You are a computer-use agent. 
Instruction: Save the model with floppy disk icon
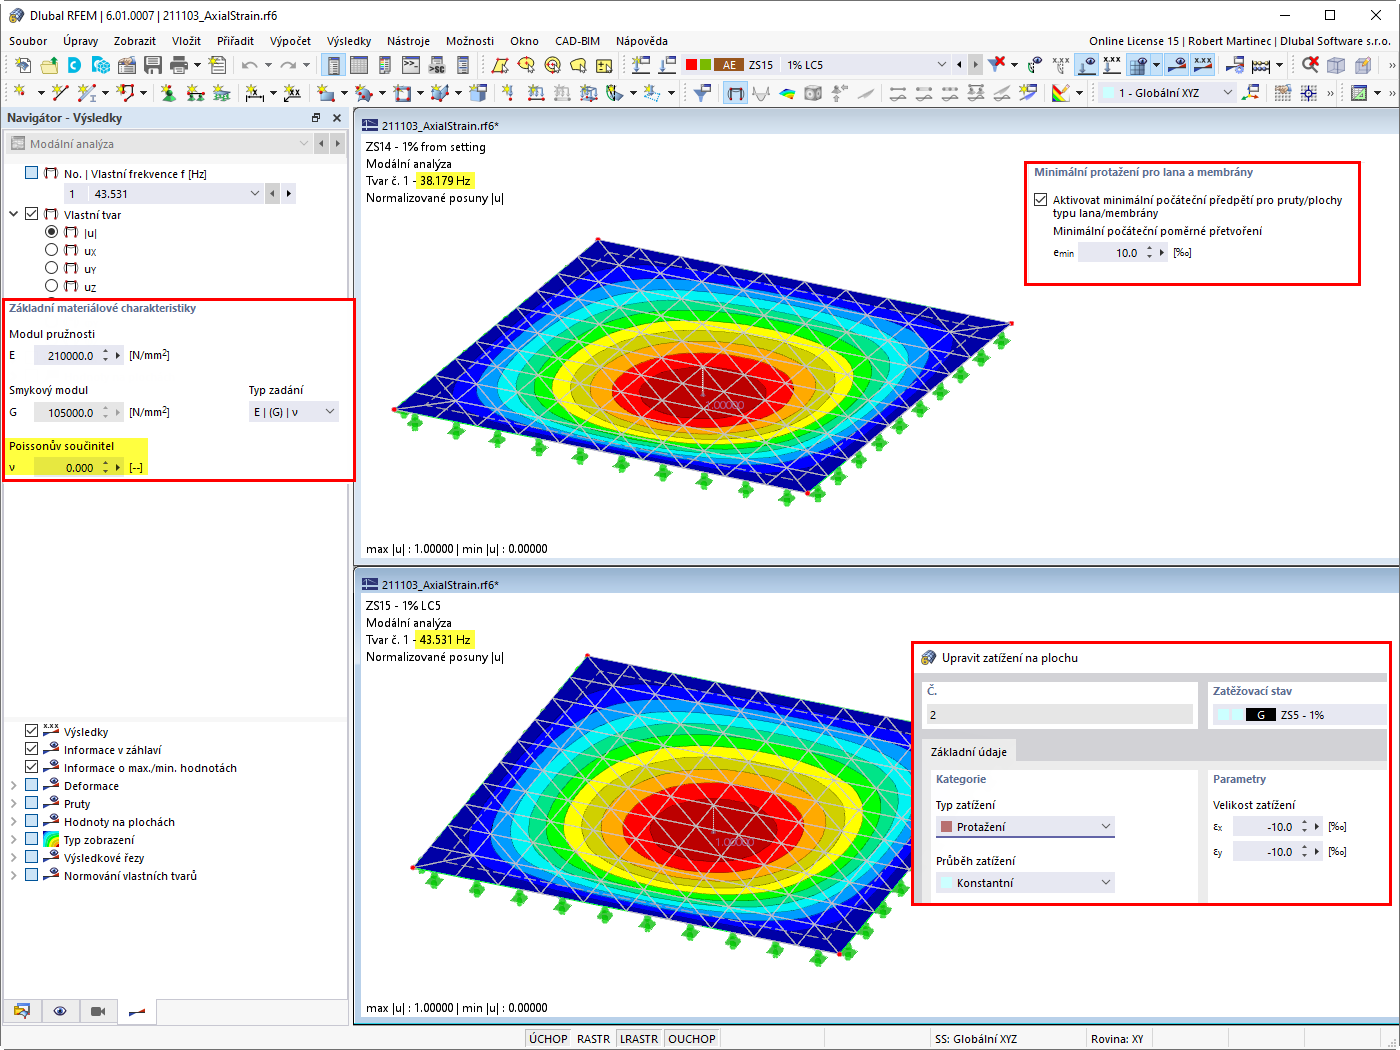153,65
